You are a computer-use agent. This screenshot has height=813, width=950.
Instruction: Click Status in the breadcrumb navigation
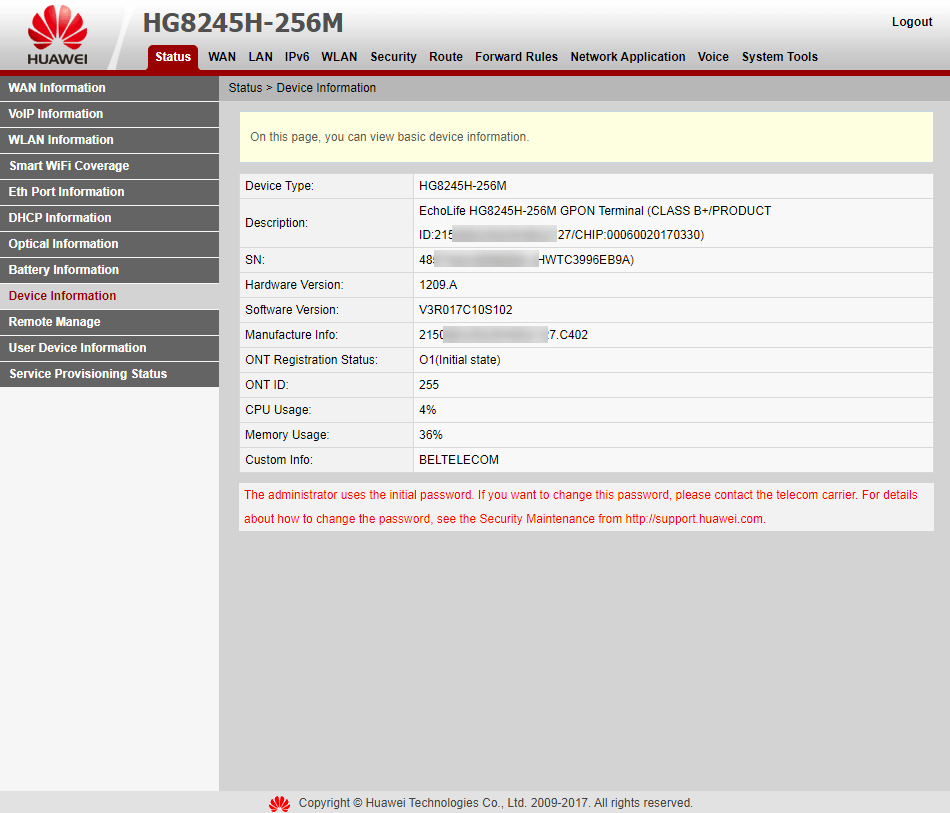click(x=245, y=88)
